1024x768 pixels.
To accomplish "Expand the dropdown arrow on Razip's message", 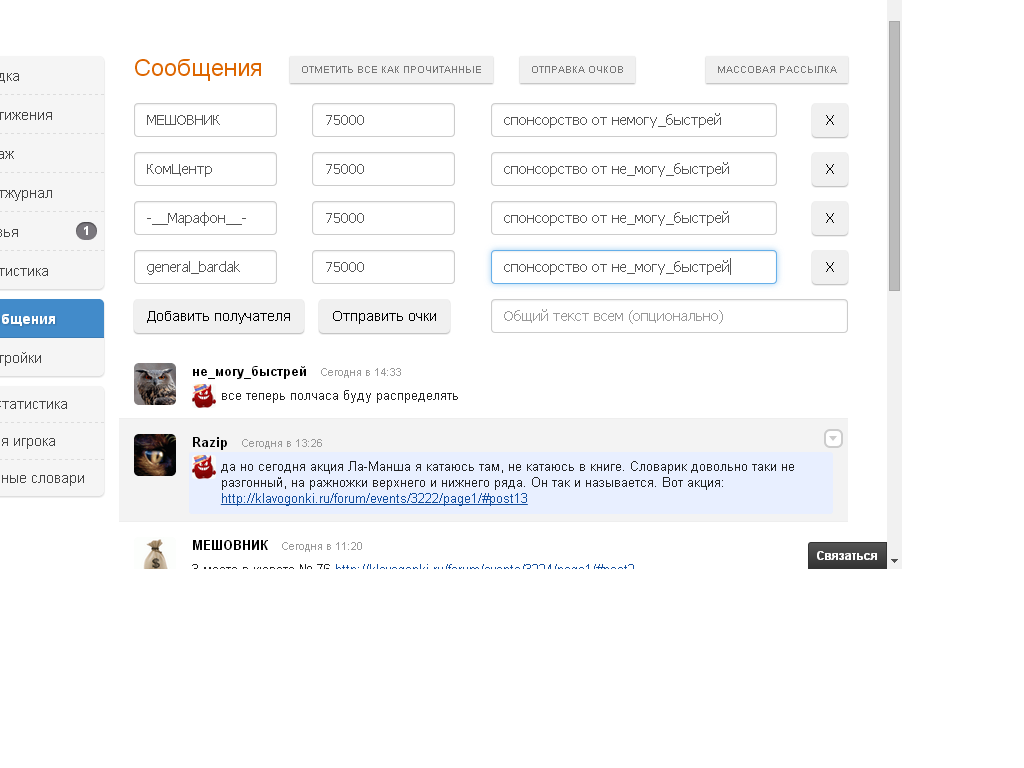I will click(833, 438).
